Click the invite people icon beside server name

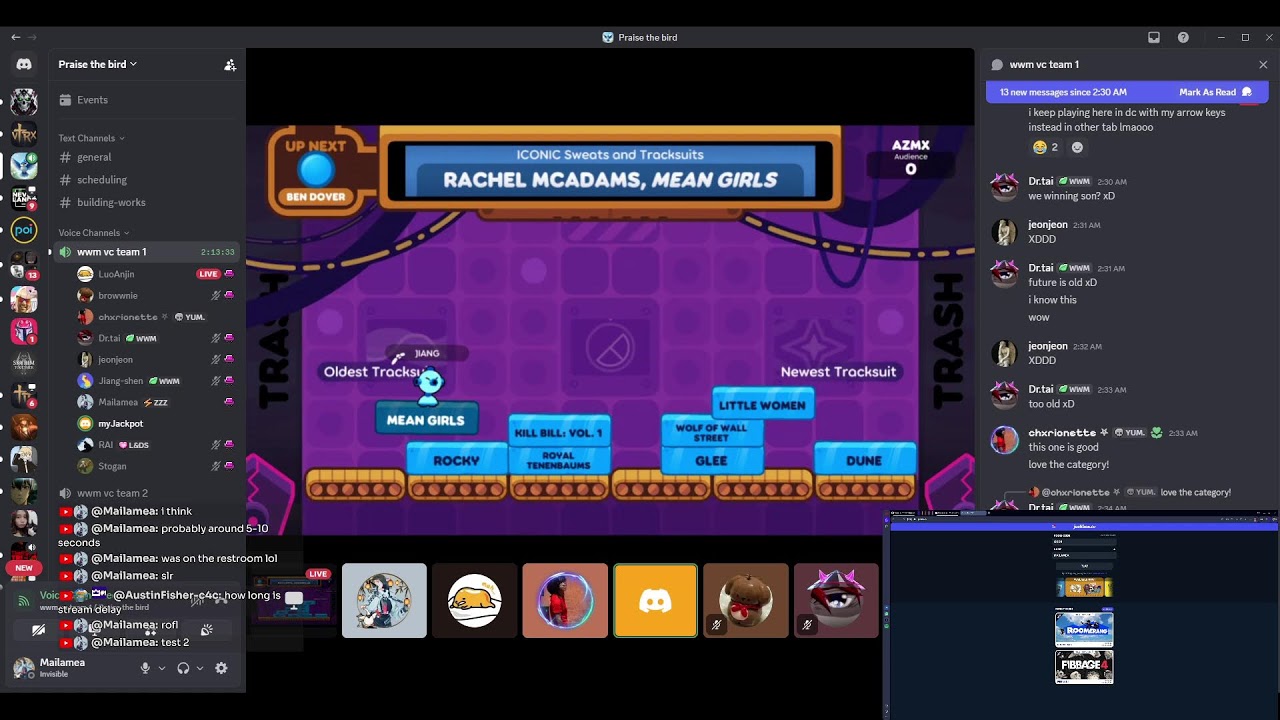pos(230,65)
